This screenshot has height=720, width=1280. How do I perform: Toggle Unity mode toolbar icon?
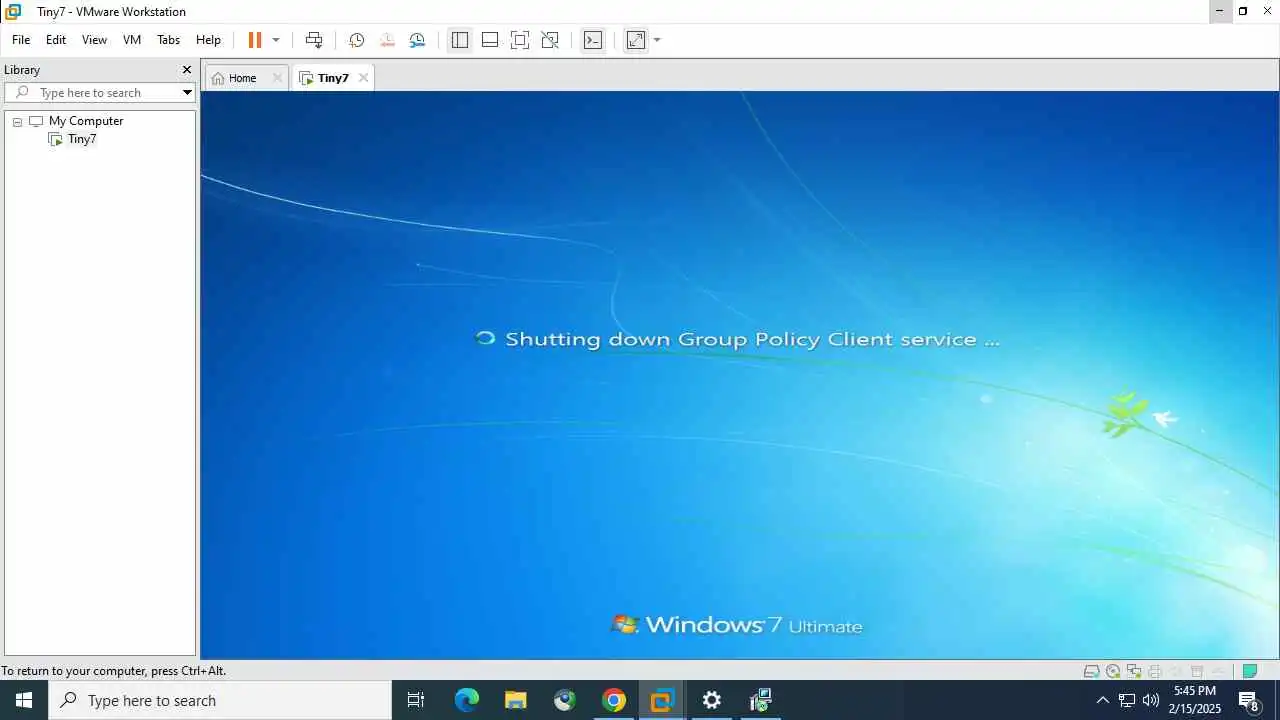(x=550, y=40)
